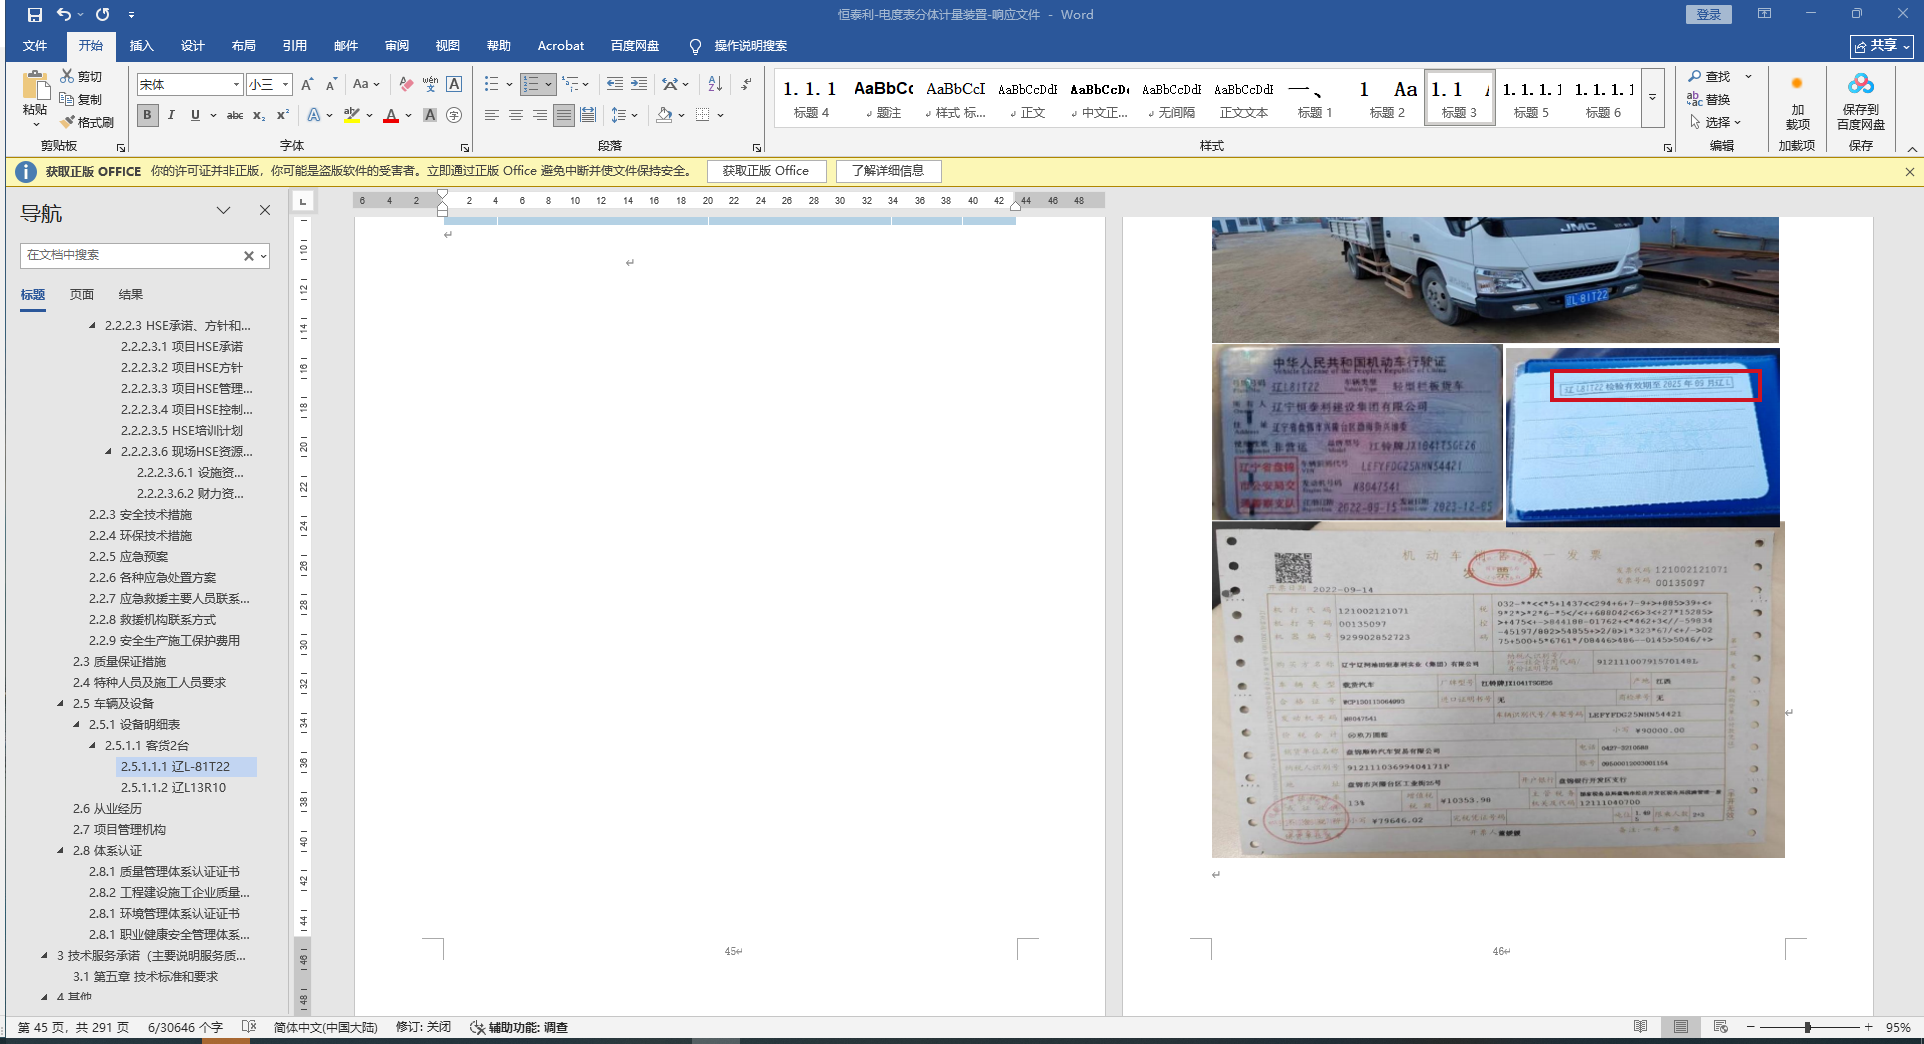Viewport: 1924px width, 1044px height.
Task: Switch to Read Mode view in status bar
Action: tap(1641, 1027)
